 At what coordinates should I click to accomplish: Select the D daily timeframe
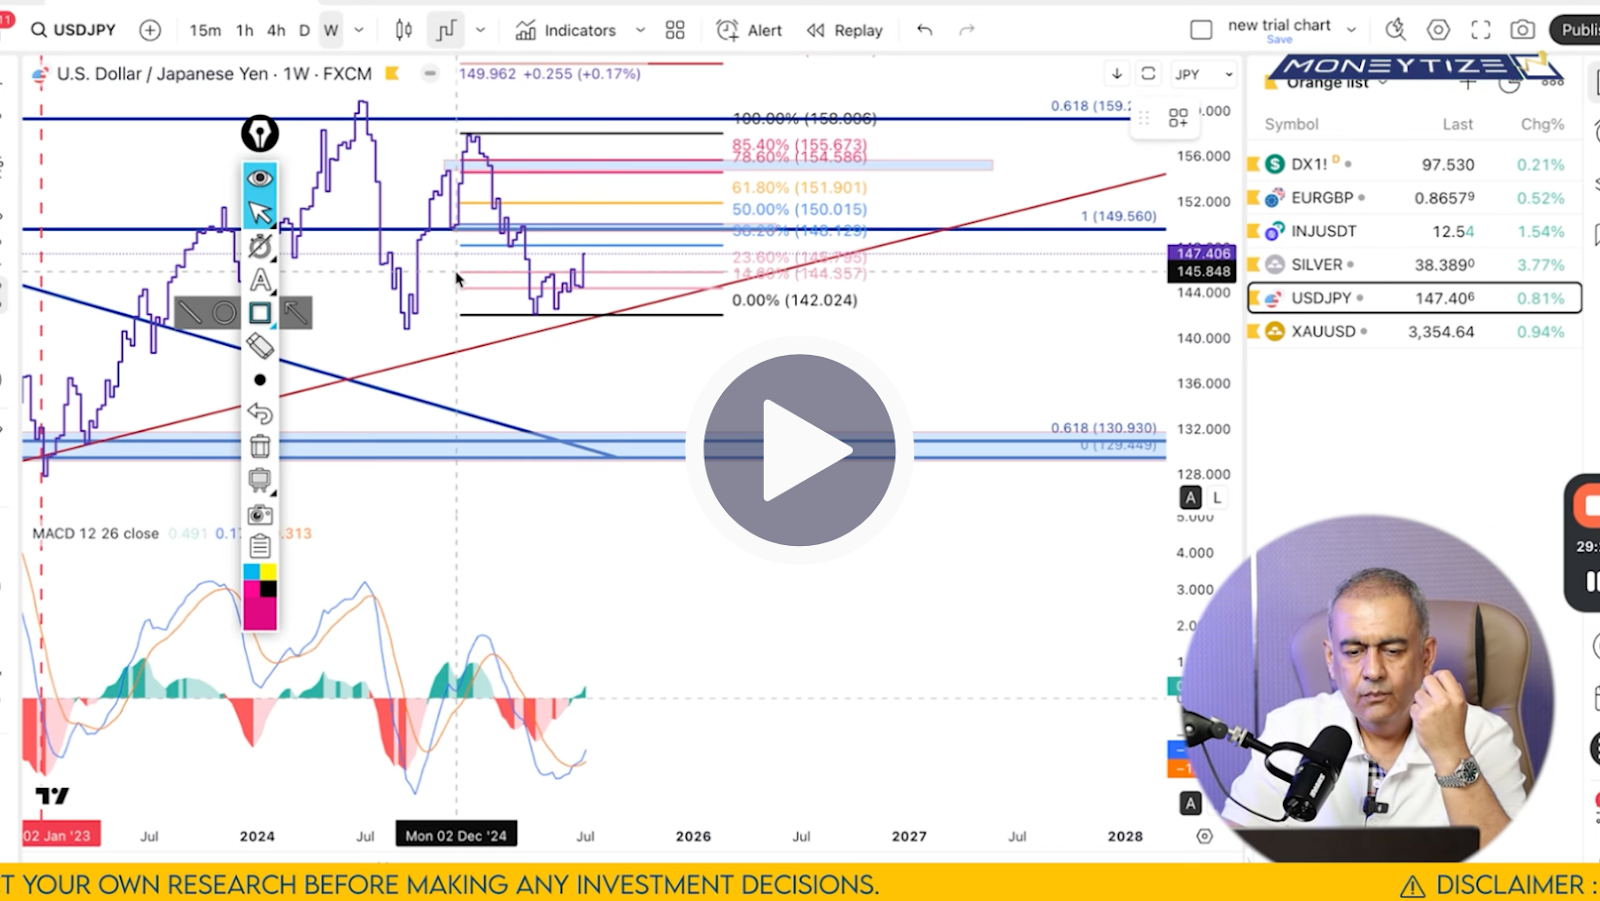[304, 30]
